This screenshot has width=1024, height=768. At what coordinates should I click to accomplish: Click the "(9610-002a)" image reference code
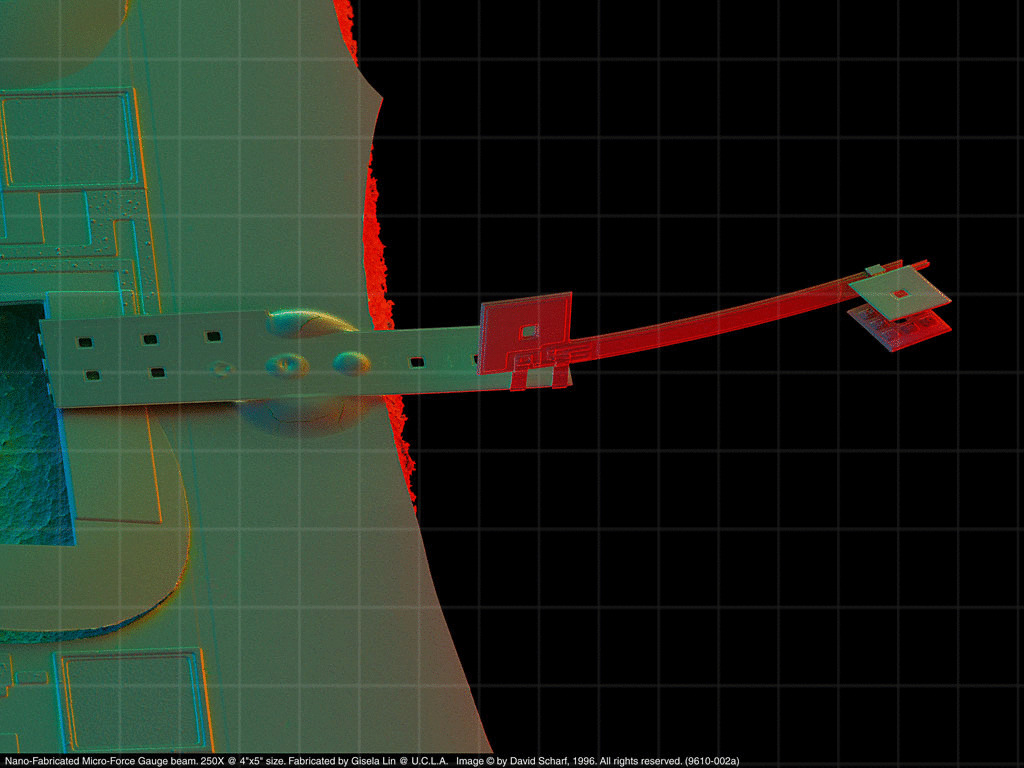pos(712,761)
